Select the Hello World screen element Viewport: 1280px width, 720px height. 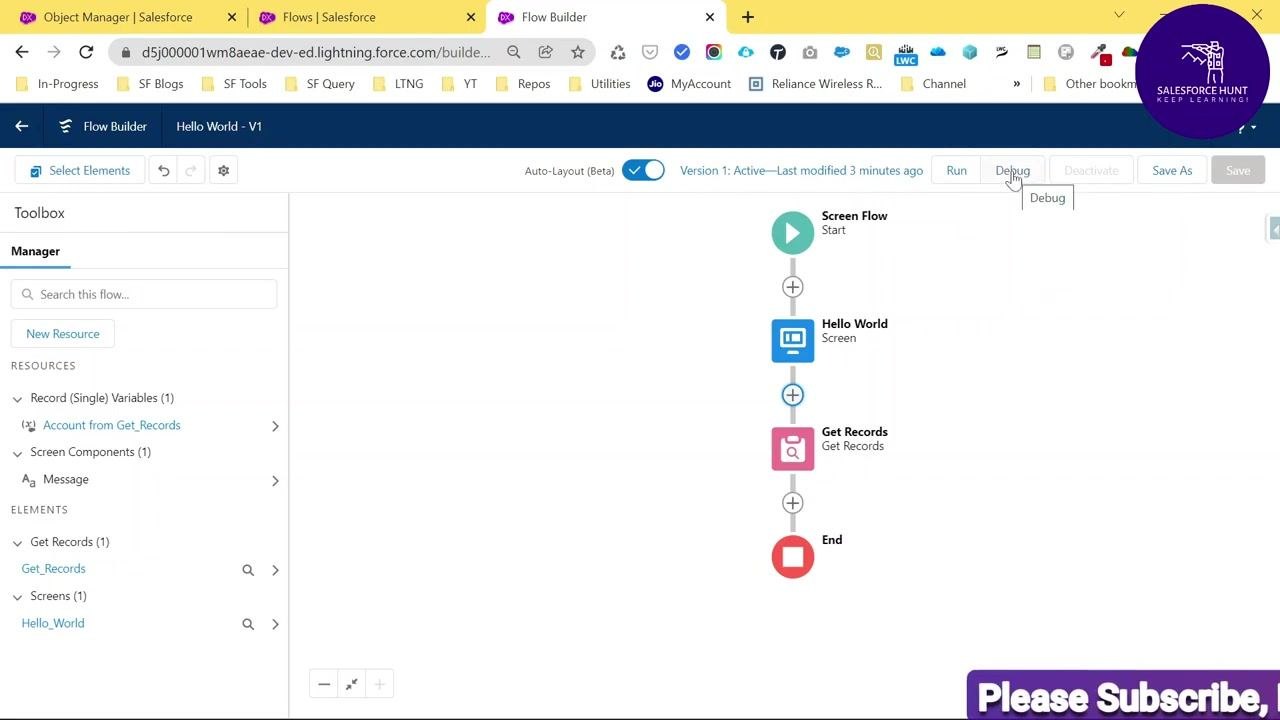click(793, 341)
